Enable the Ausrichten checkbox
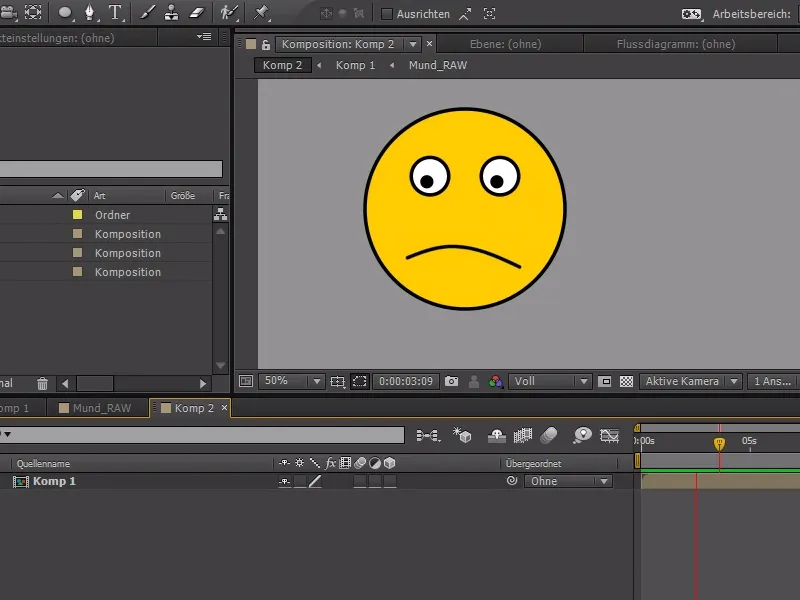 click(x=387, y=14)
